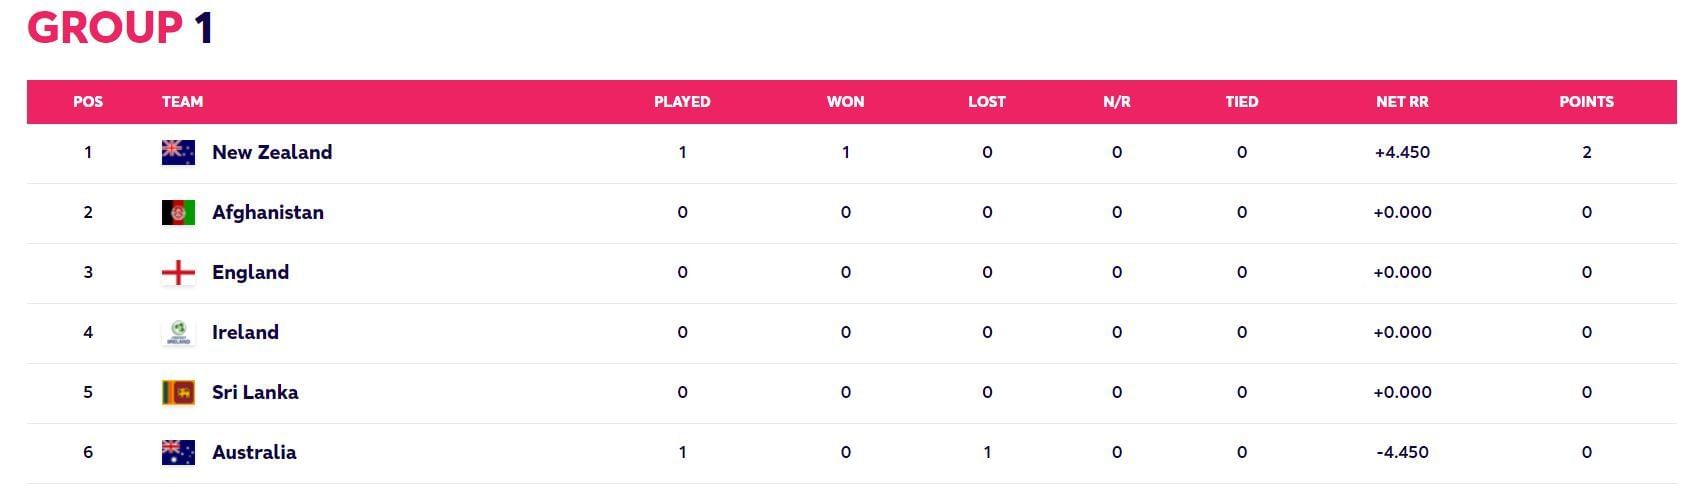Click the Sri Lanka flag icon
1698x493 pixels.
point(178,392)
